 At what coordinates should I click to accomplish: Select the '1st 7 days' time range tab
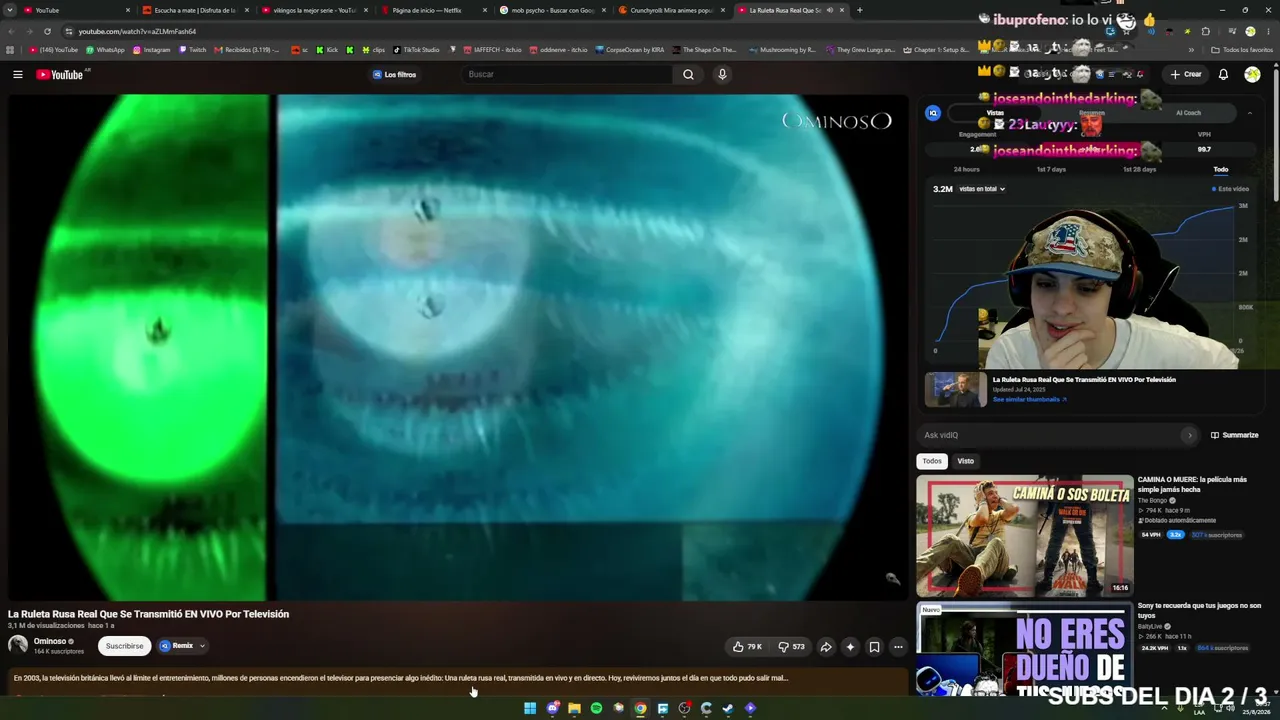(1051, 170)
